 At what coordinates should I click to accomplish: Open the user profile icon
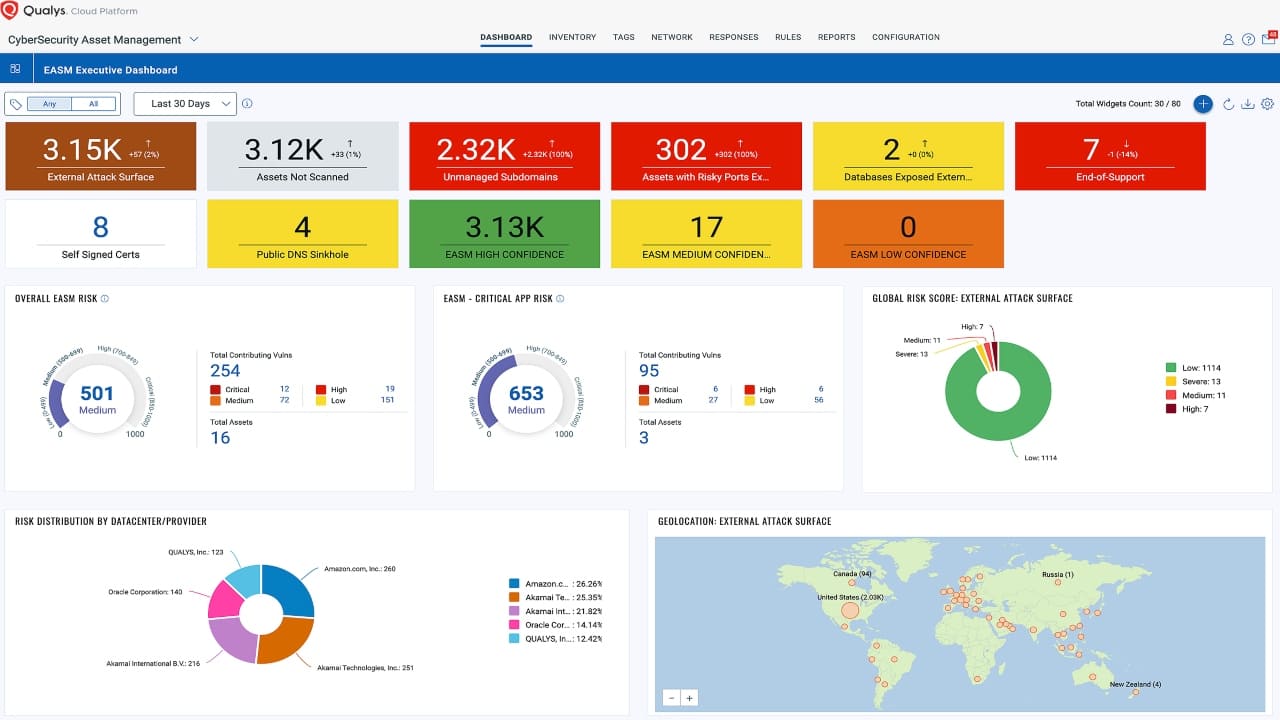(x=1227, y=39)
